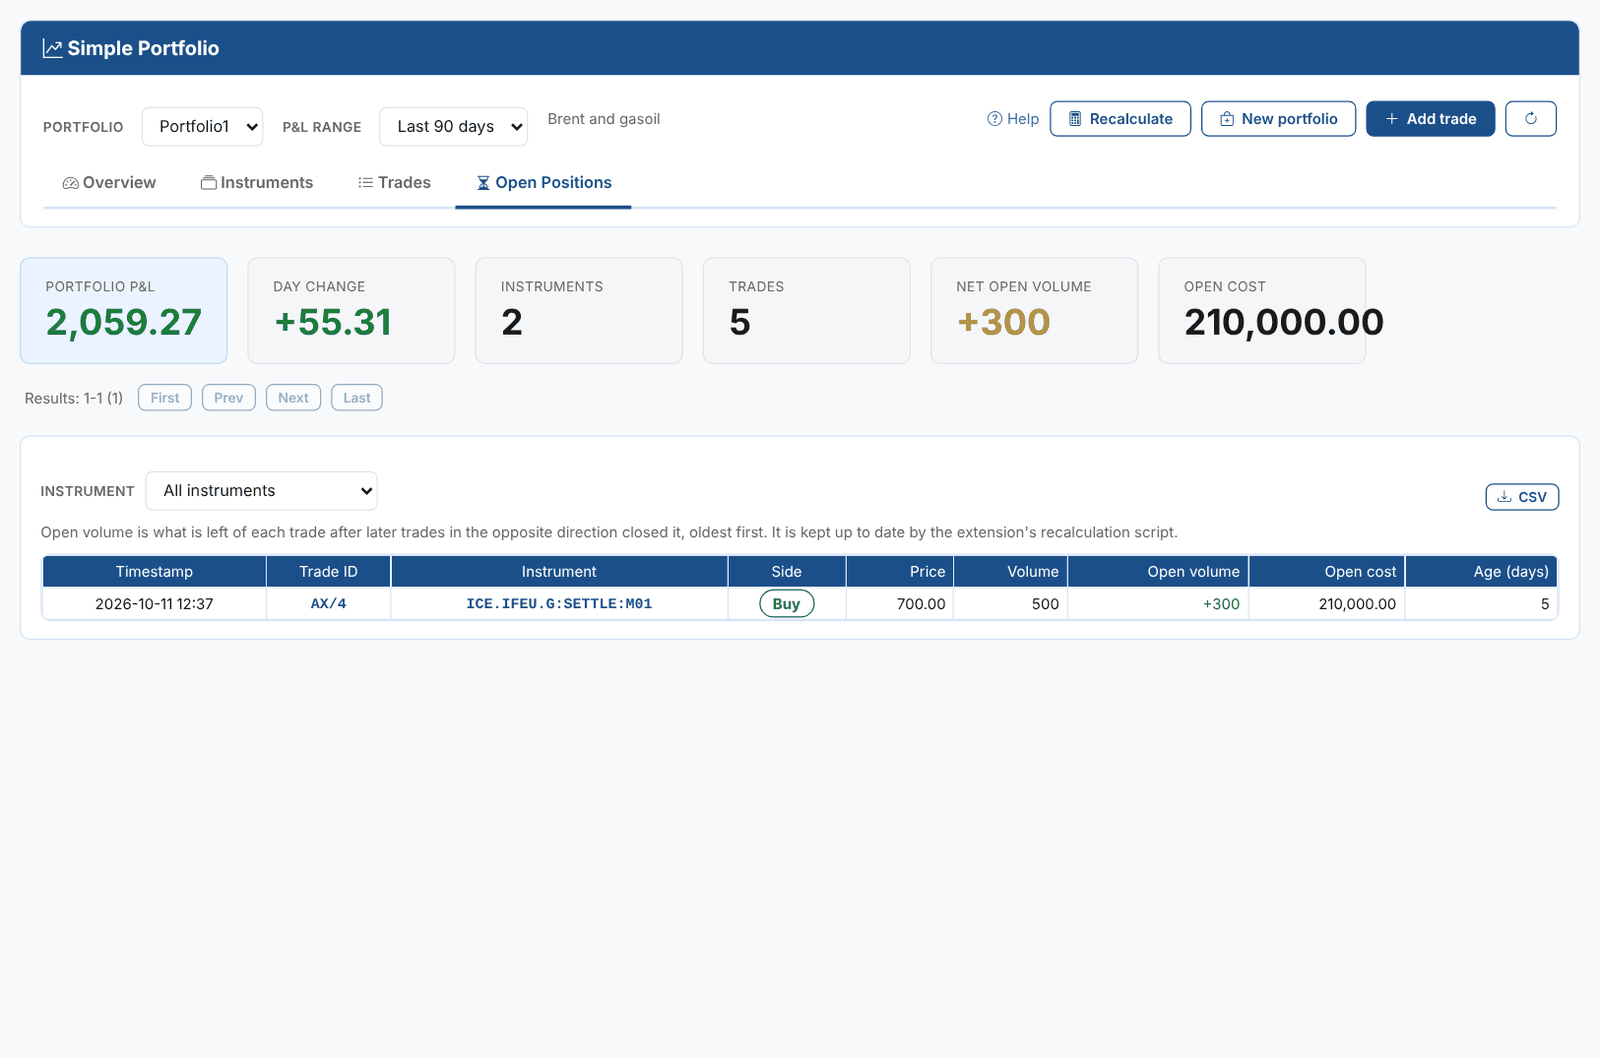The height and width of the screenshot is (1058, 1600).
Task: Select the Open Positions tab
Action: pos(543,183)
